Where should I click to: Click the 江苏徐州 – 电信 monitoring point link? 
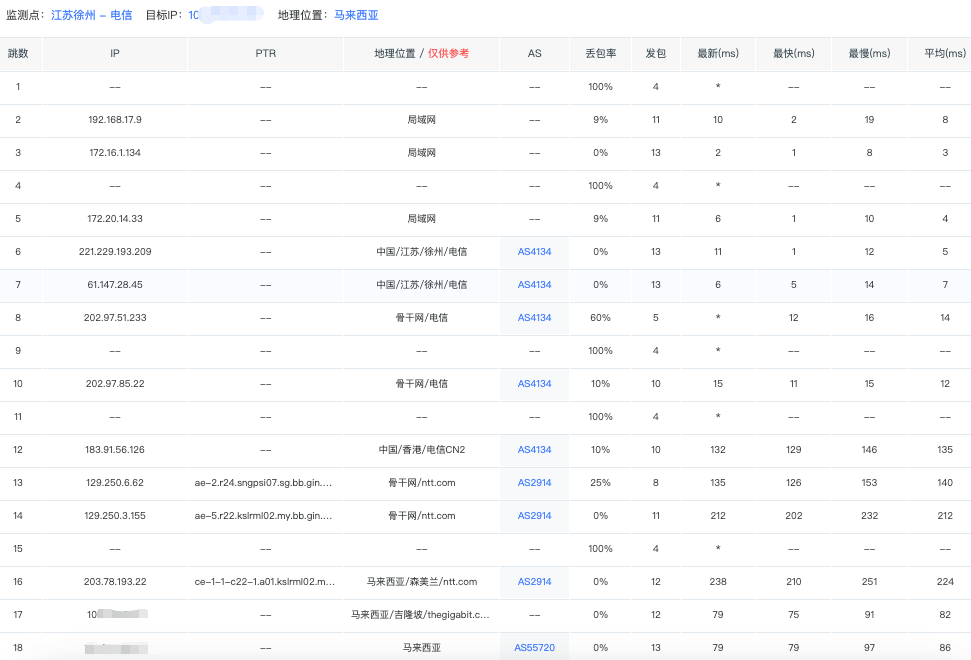click(91, 15)
